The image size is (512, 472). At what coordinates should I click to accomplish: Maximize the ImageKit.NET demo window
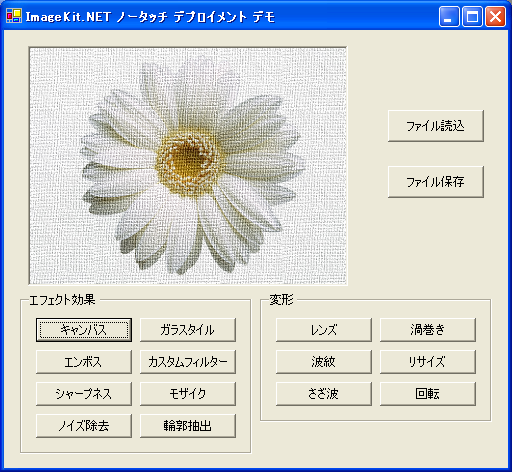click(472, 16)
